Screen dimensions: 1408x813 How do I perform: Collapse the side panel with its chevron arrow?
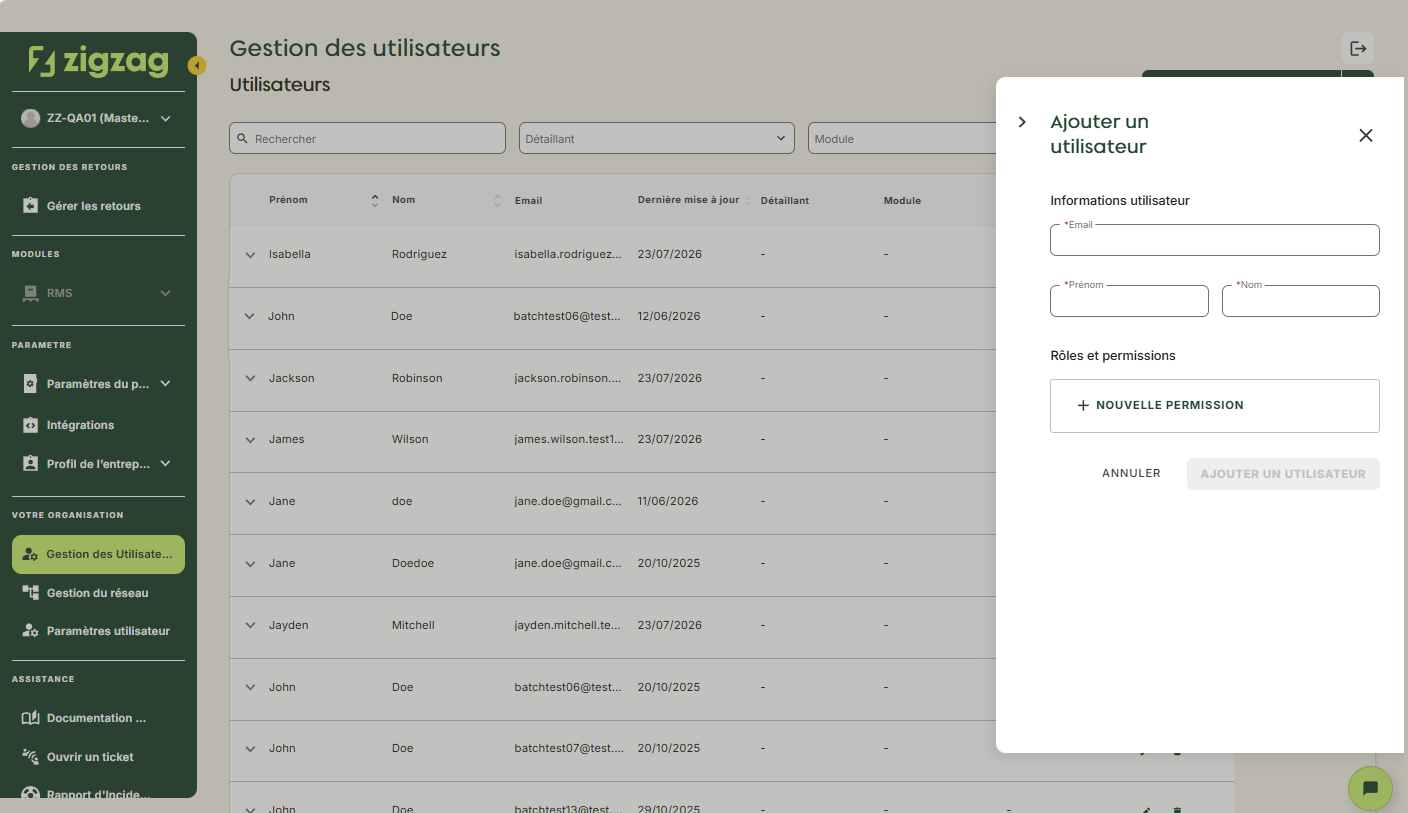pyautogui.click(x=1022, y=122)
